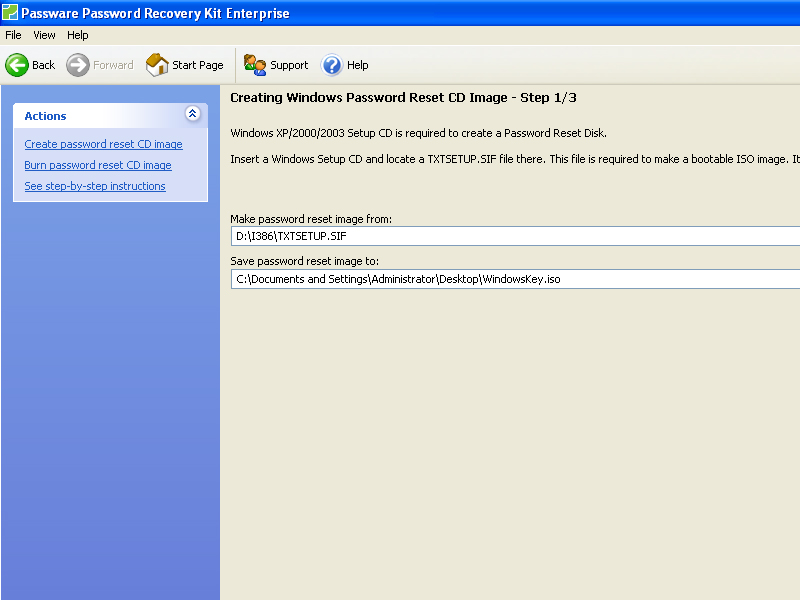Click the gray Forward arrow icon
Screen dimensions: 800x600
78,65
